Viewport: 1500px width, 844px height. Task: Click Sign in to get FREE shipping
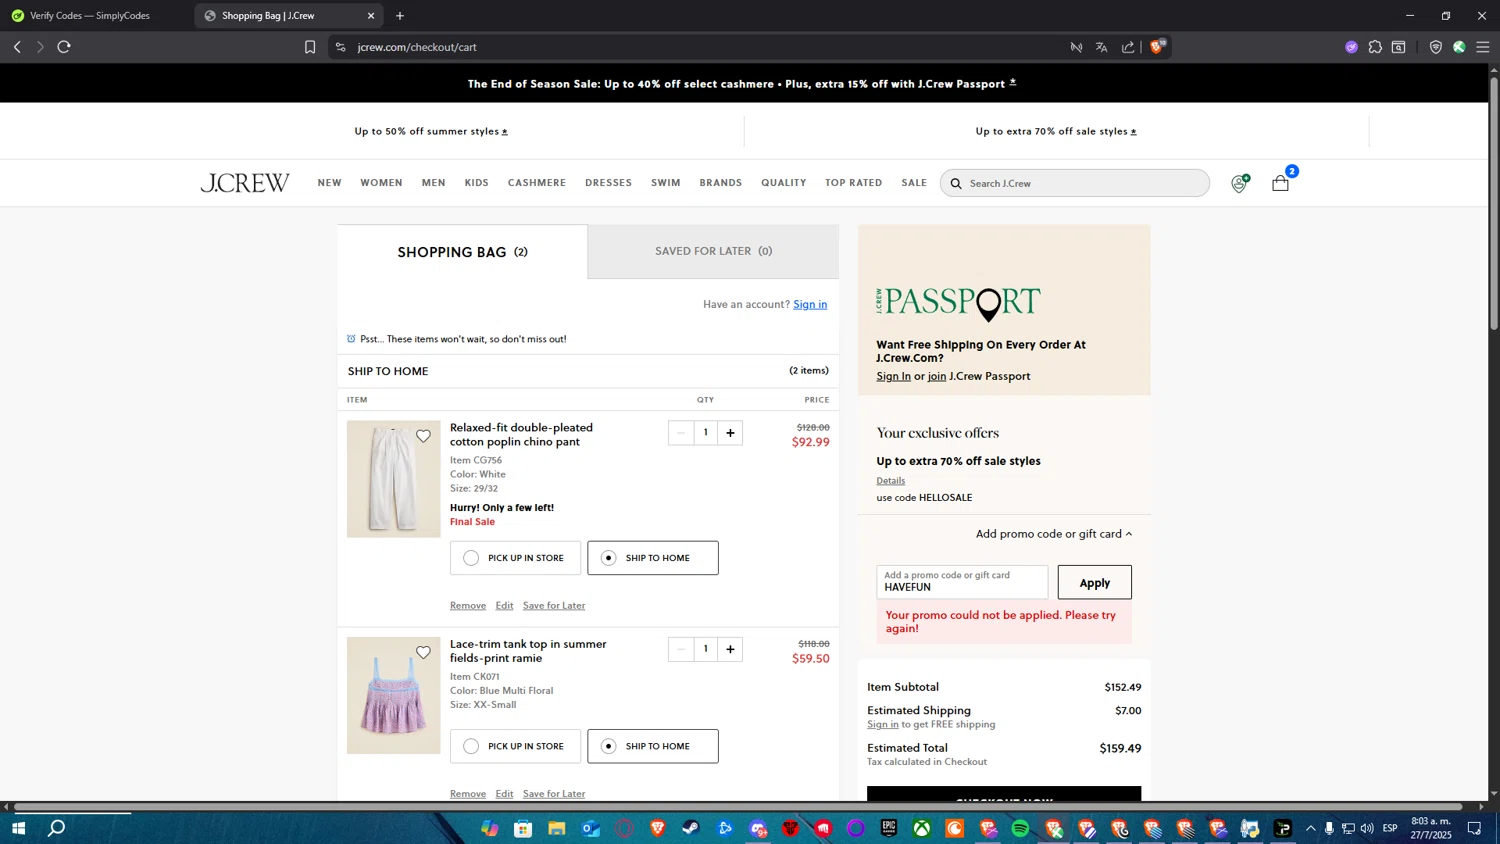coord(882,724)
